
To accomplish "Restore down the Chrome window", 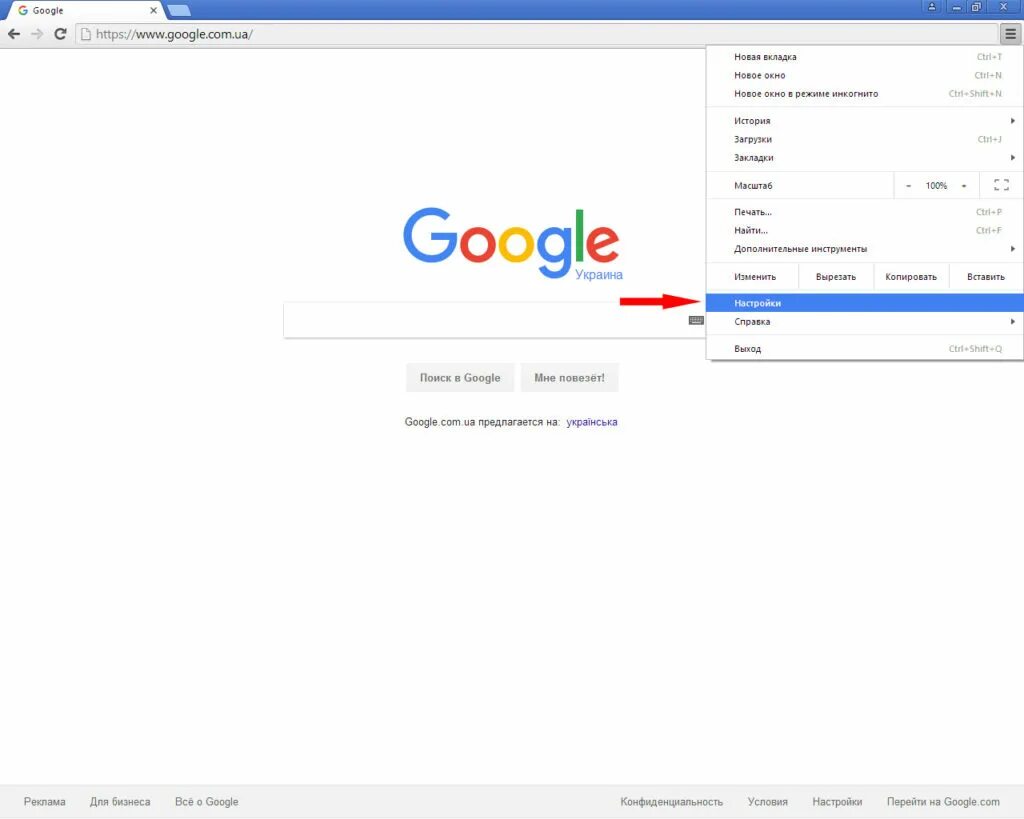I will point(976,7).
